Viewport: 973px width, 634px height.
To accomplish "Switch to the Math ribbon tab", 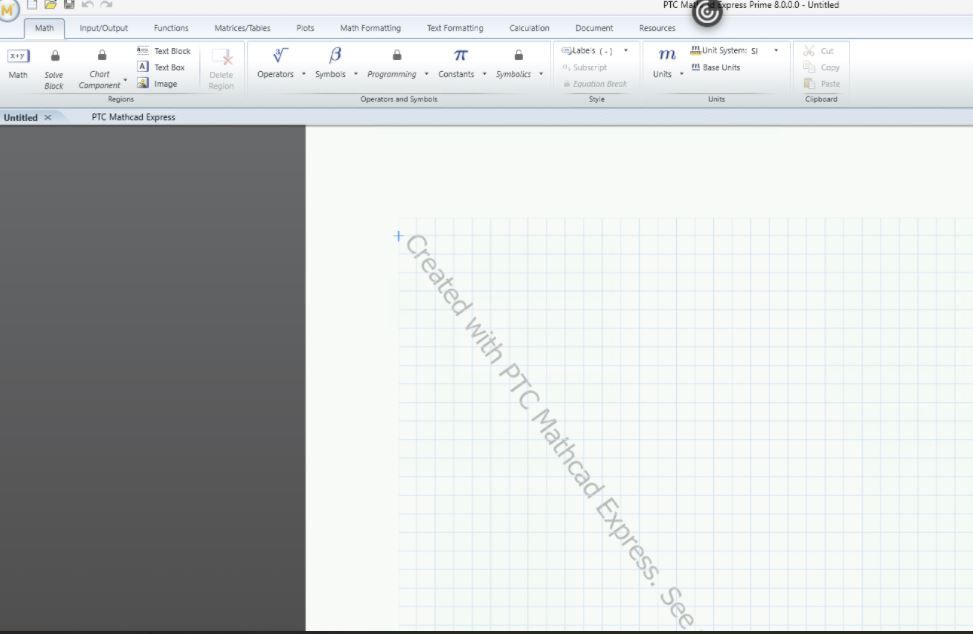I will [x=44, y=28].
